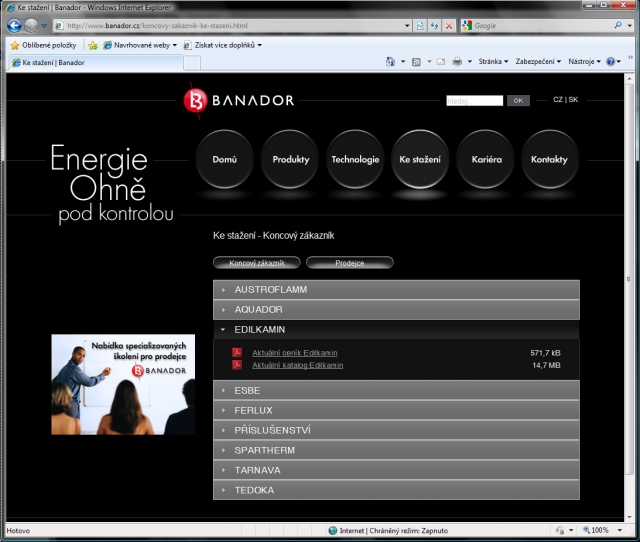This screenshot has width=640, height=542.
Task: Click the hledej search input on page
Action: coord(474,100)
